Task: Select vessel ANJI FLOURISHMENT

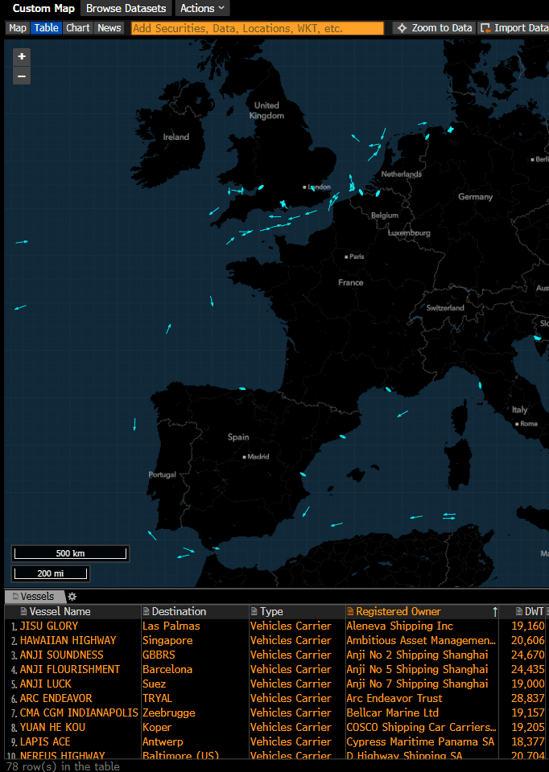Action: click(x=69, y=670)
